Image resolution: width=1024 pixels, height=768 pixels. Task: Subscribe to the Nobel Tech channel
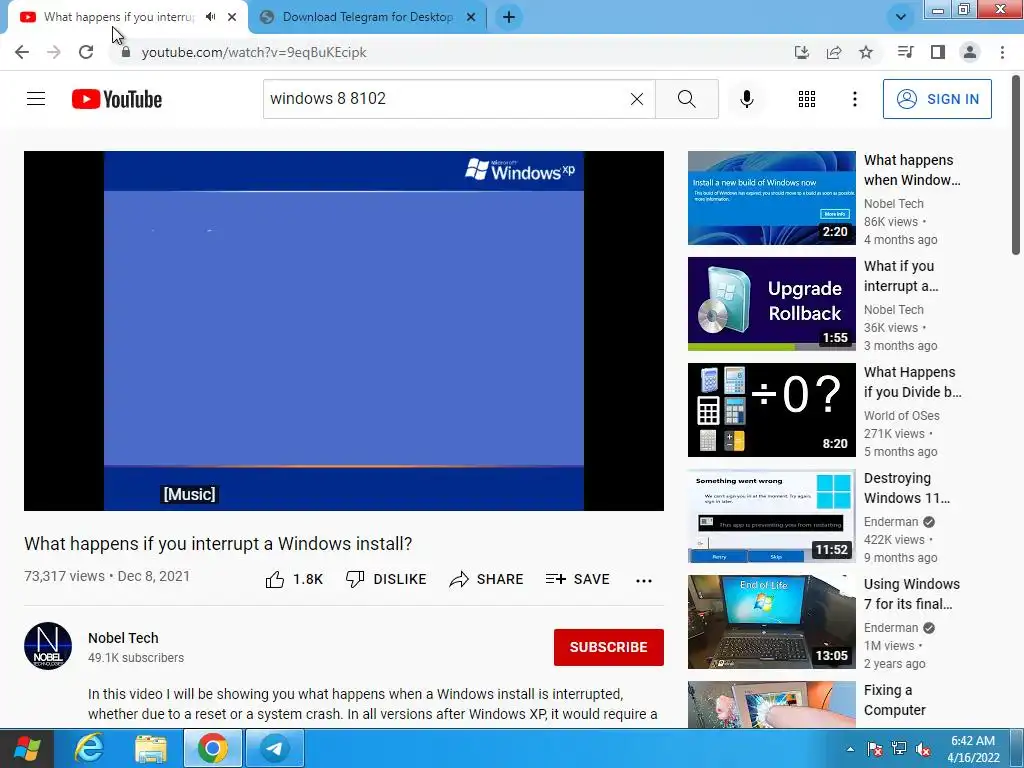tap(609, 647)
